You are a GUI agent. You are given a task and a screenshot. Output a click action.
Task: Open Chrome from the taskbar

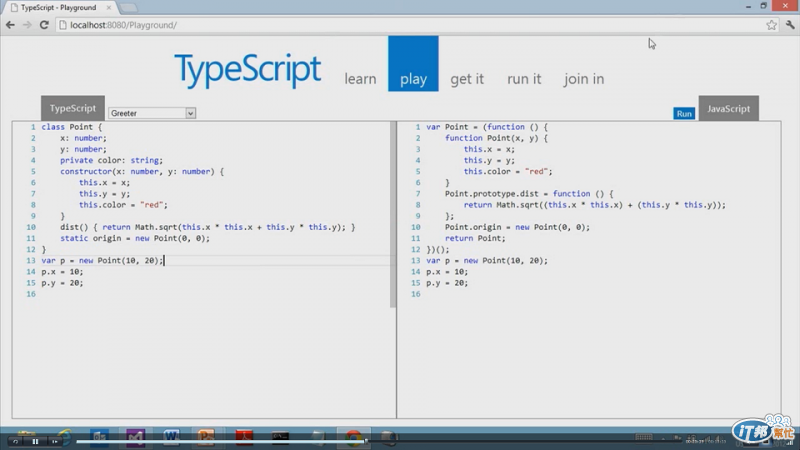pyautogui.click(x=353, y=438)
